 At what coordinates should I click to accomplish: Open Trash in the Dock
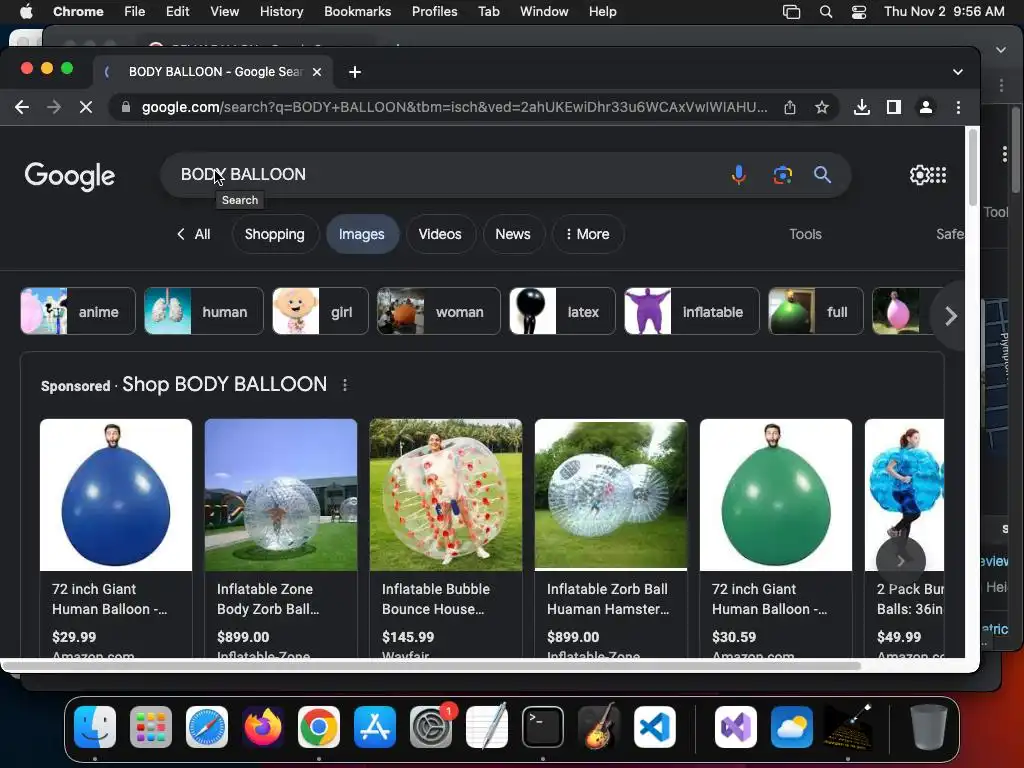(929, 727)
